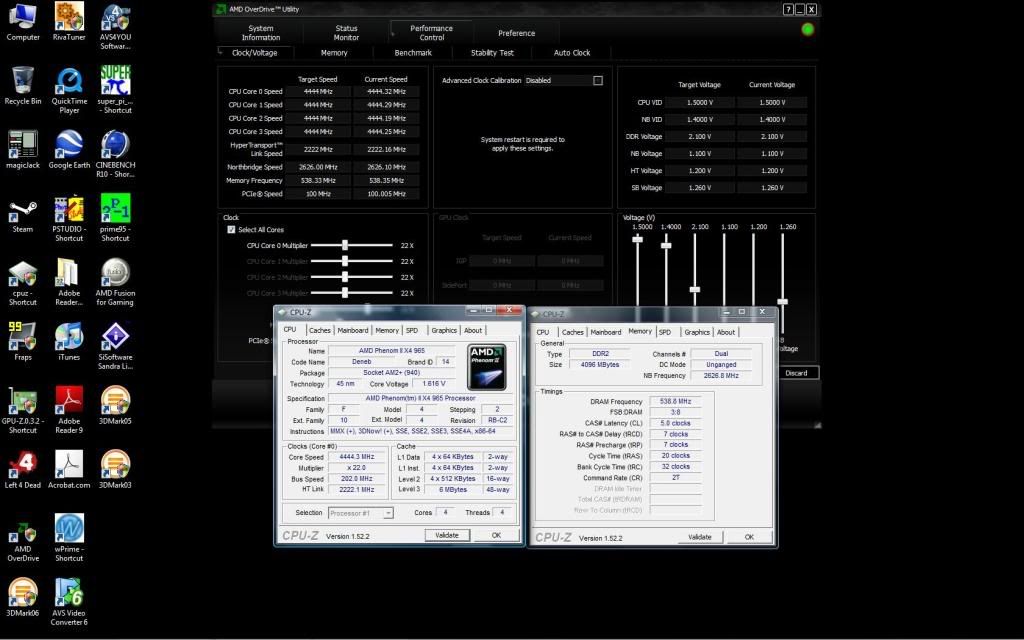The width and height of the screenshot is (1024, 640).
Task: Open the Caches tab in the CPU-Z processor window
Action: point(319,330)
